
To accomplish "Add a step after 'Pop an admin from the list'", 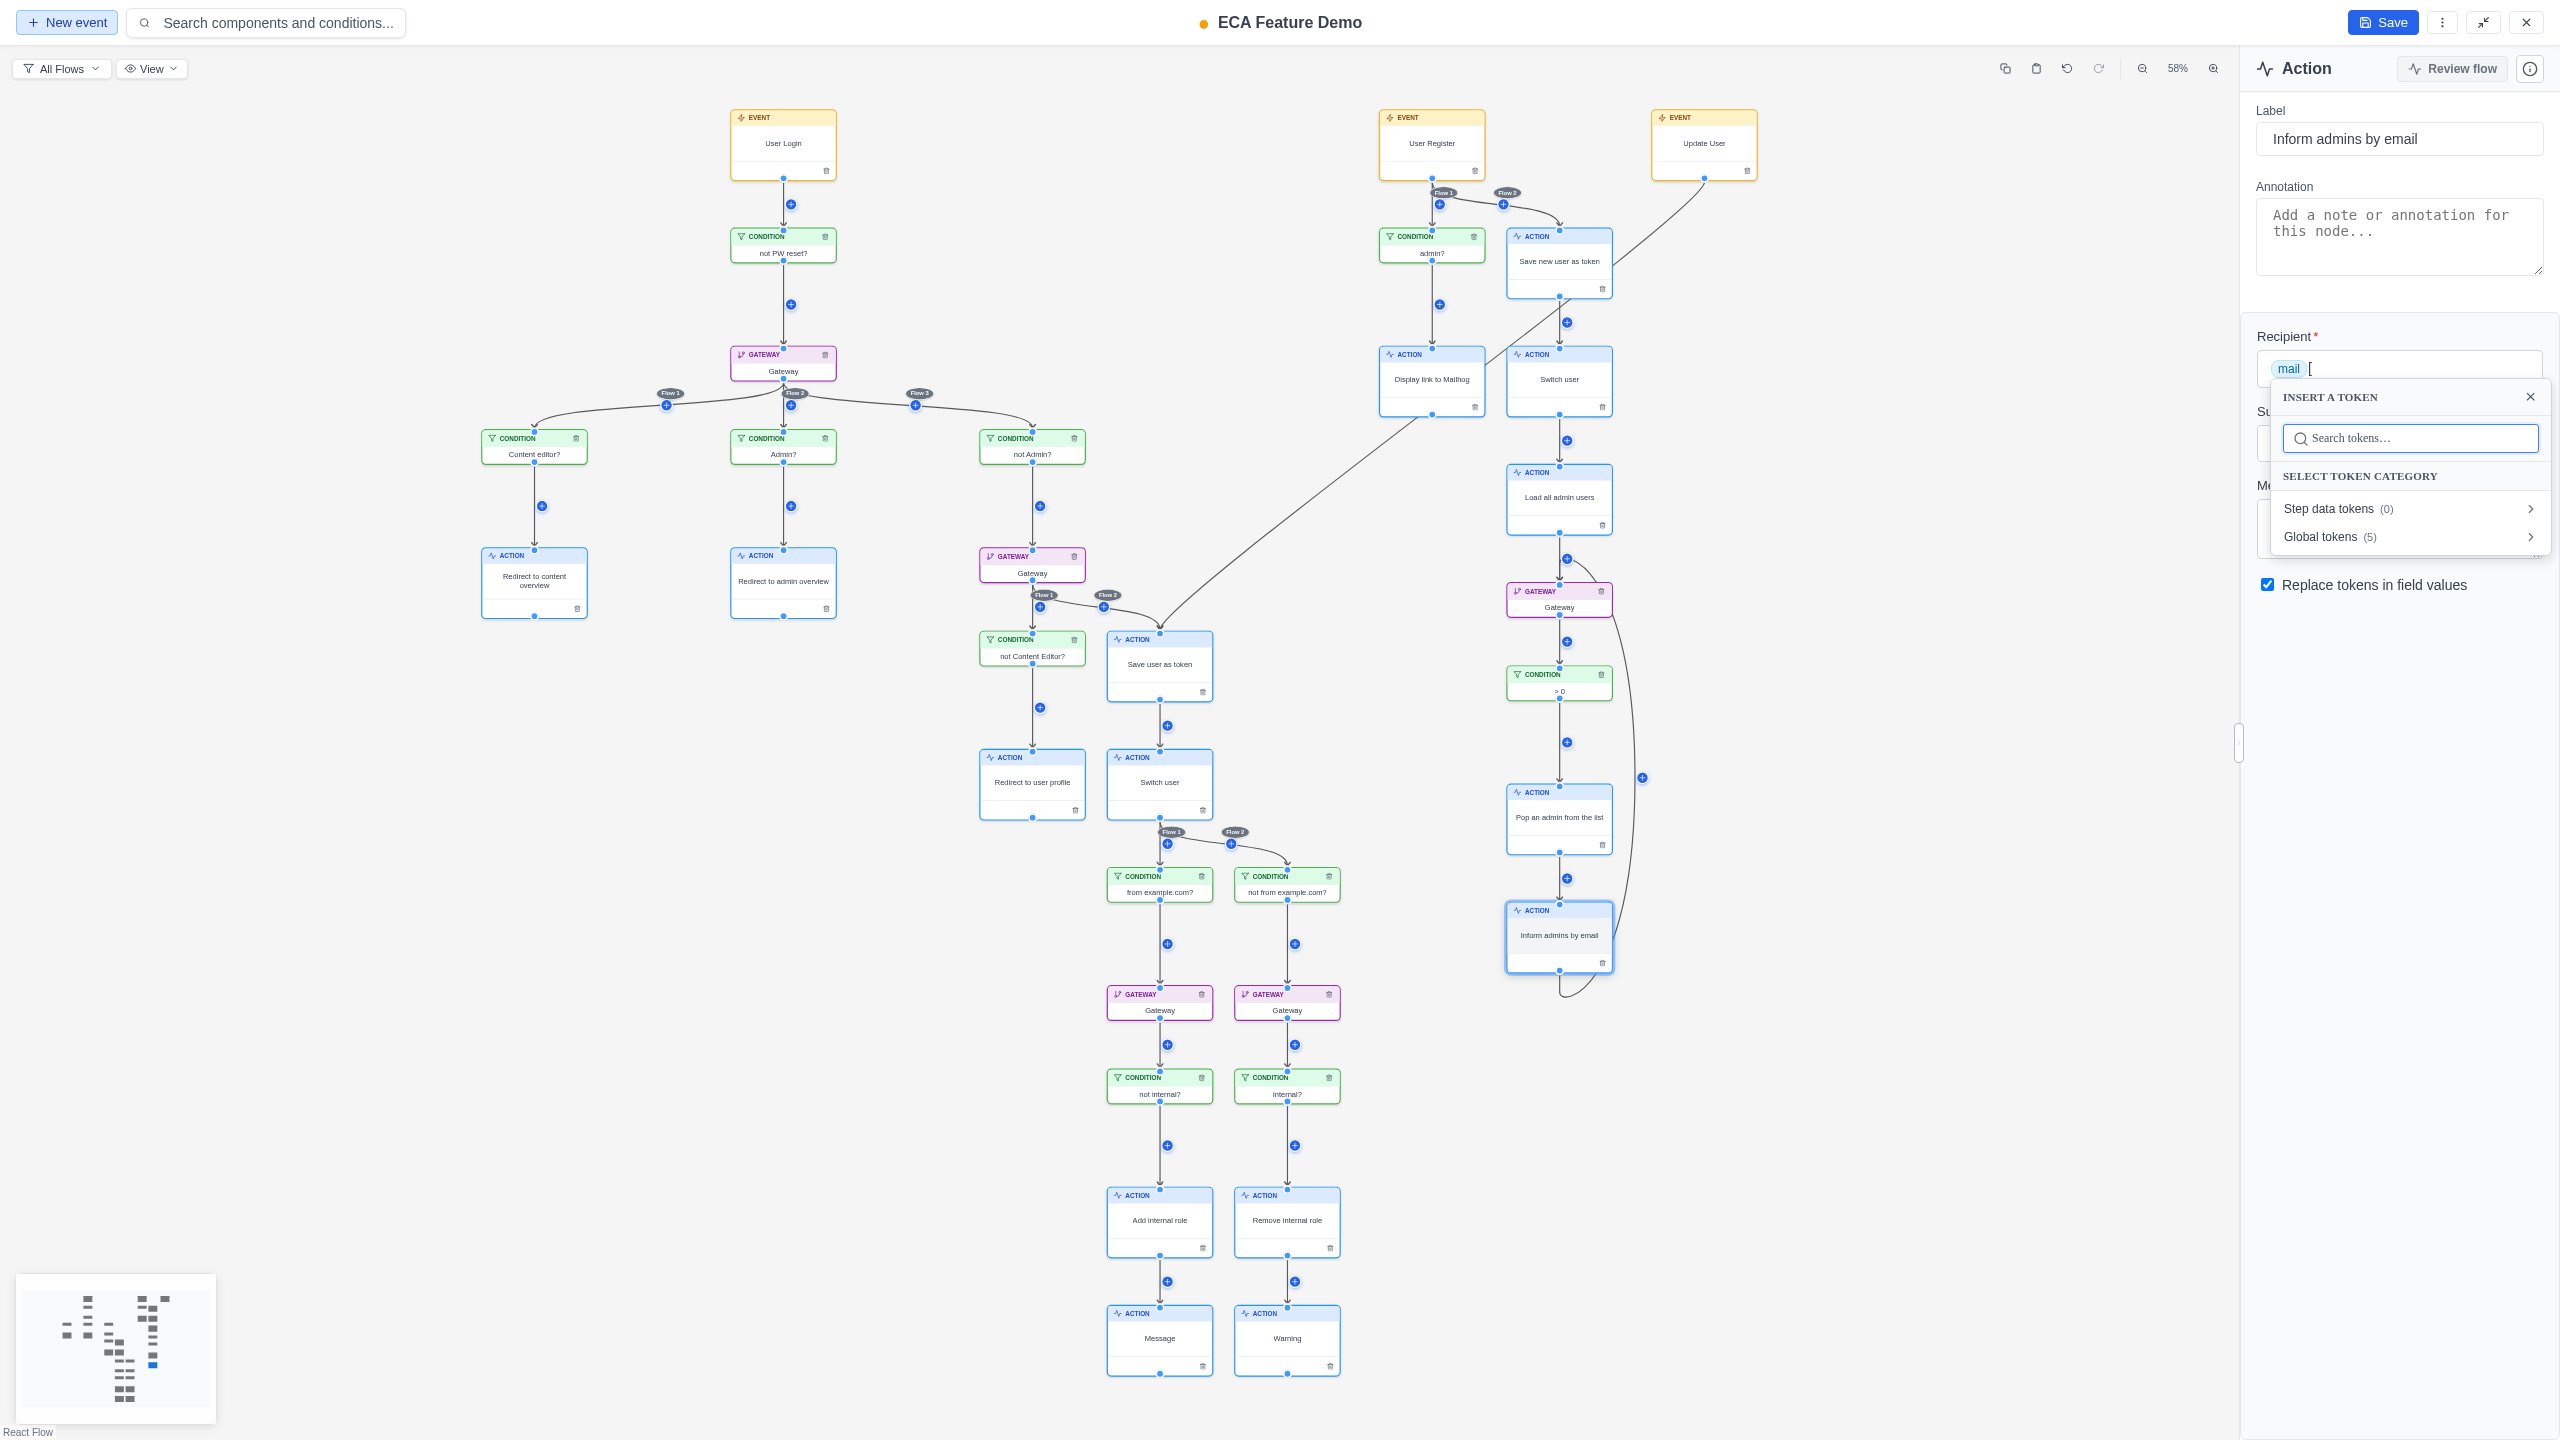I will tap(1567, 879).
